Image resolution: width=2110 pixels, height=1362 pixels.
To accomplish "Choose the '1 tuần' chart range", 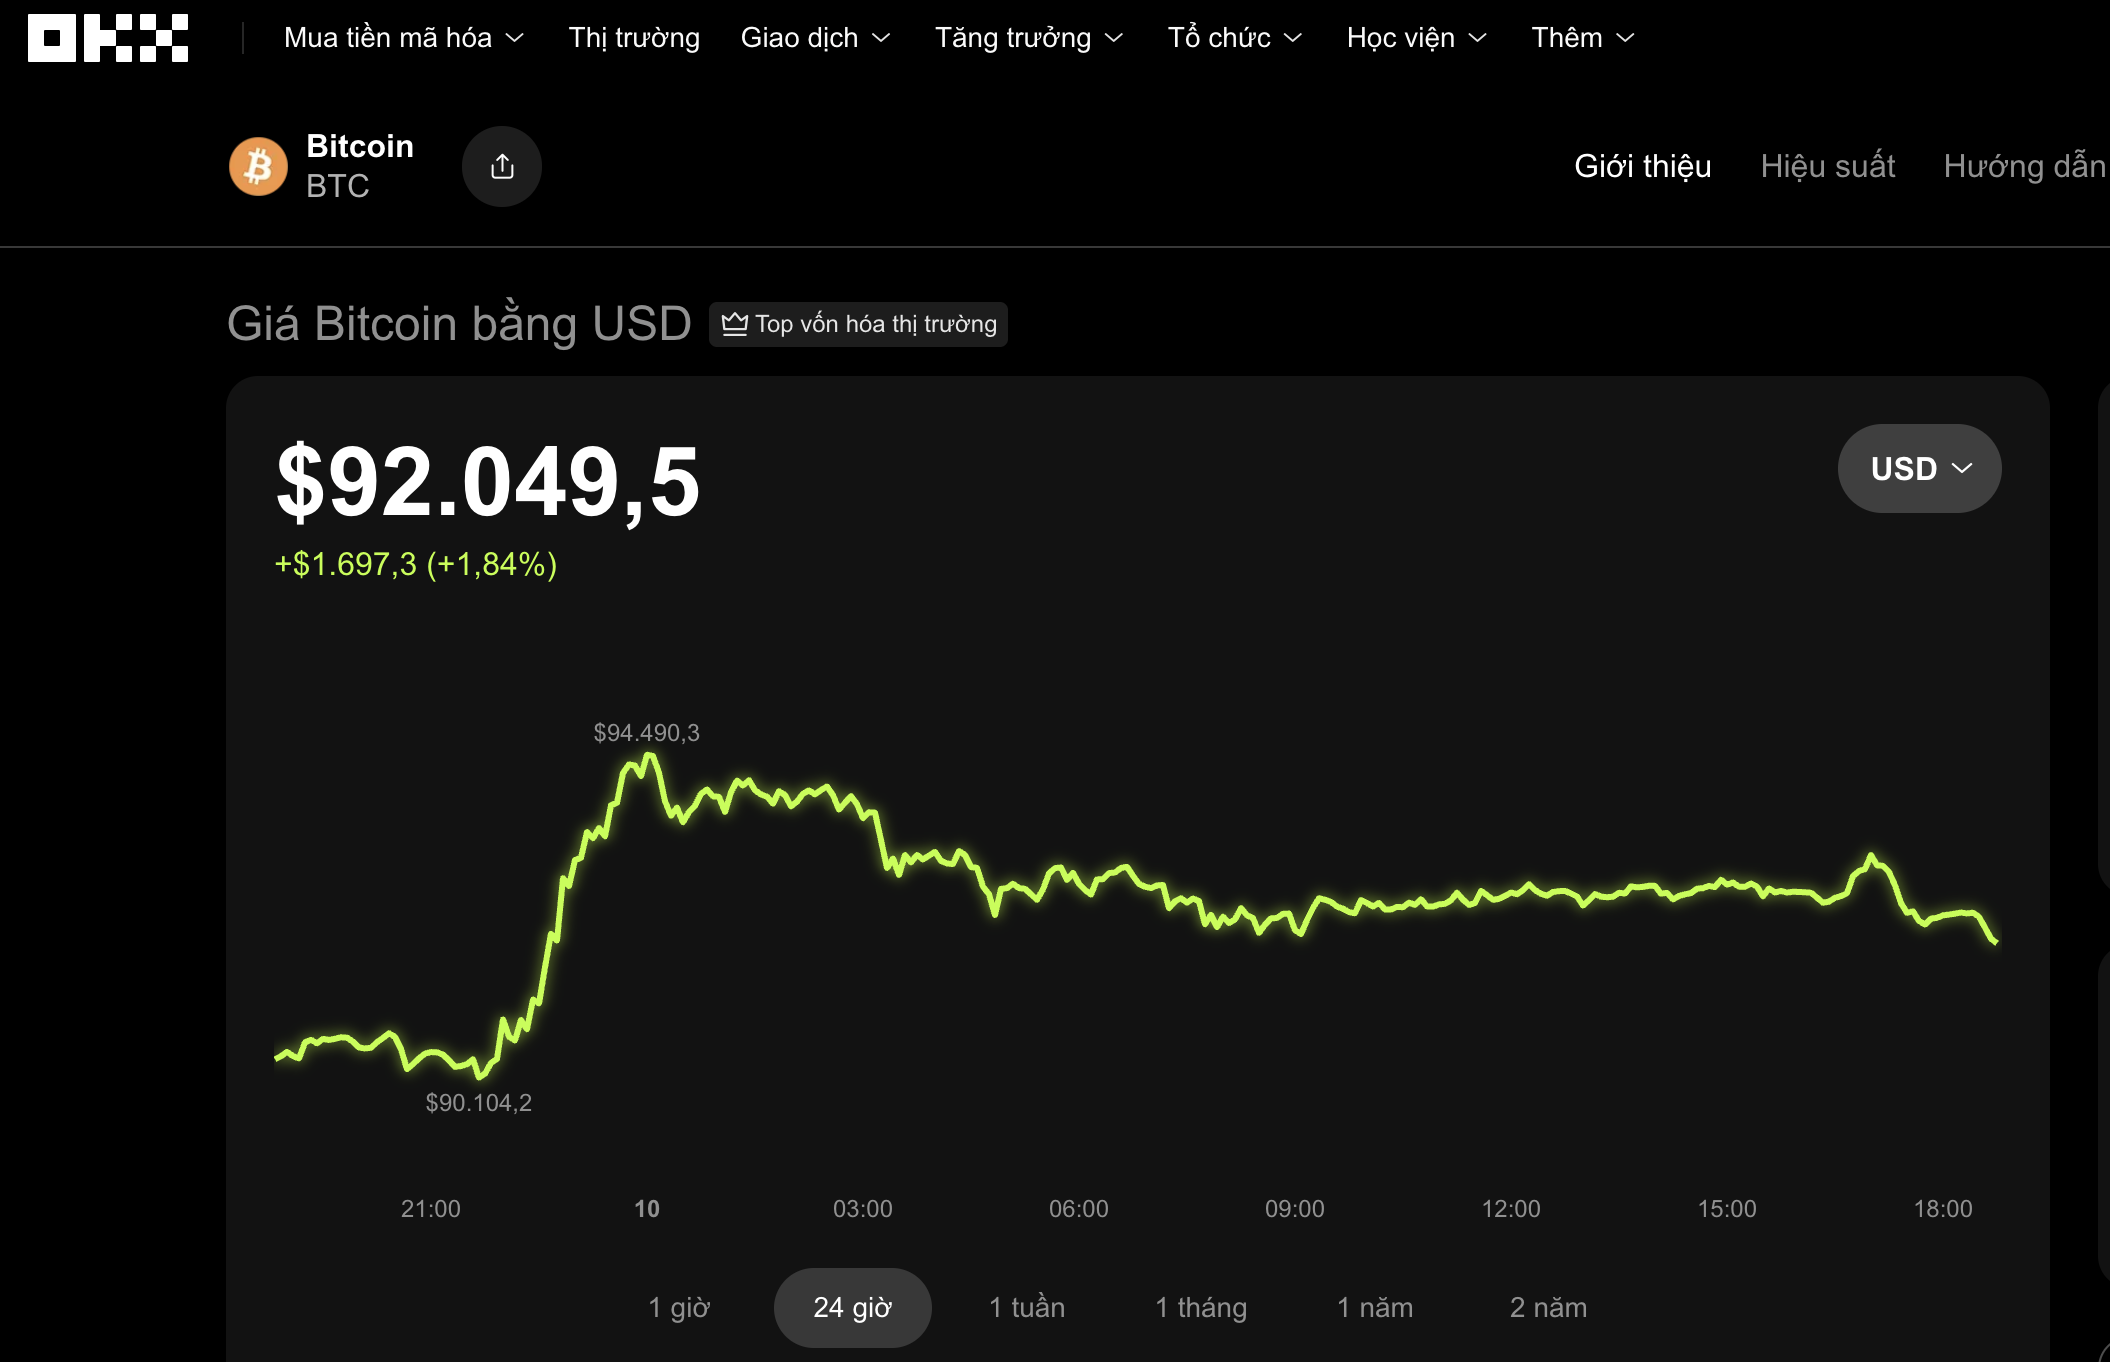I will pyautogui.click(x=1027, y=1307).
